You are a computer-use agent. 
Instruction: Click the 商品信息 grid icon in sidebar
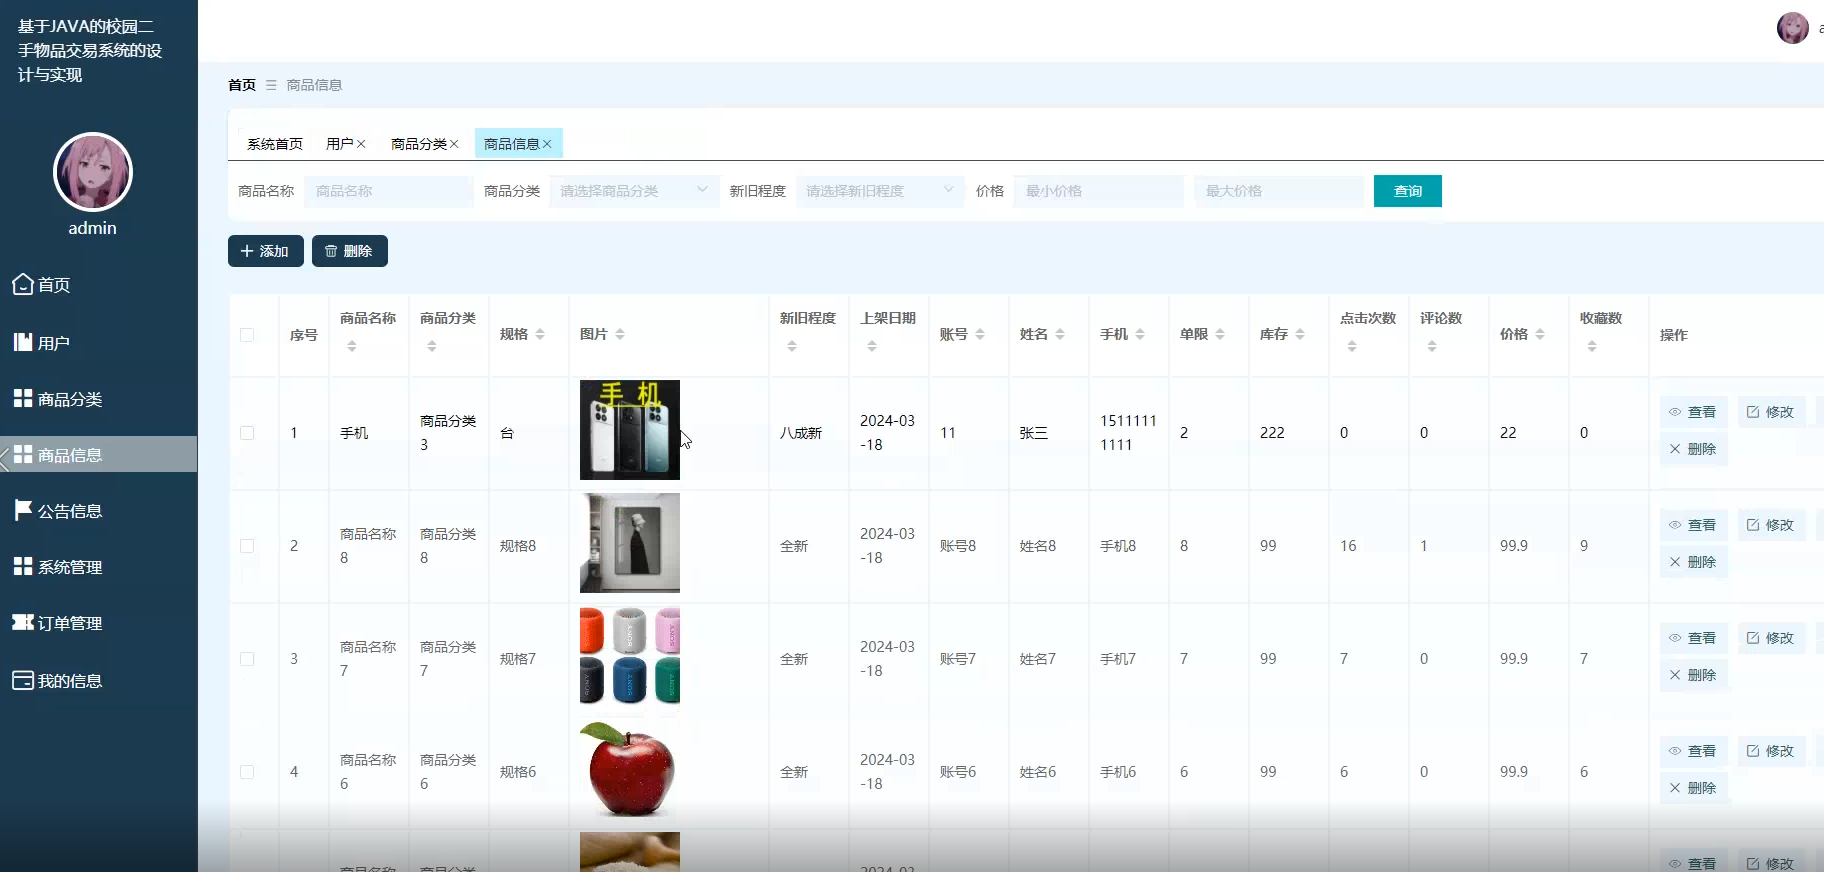pyautogui.click(x=23, y=454)
